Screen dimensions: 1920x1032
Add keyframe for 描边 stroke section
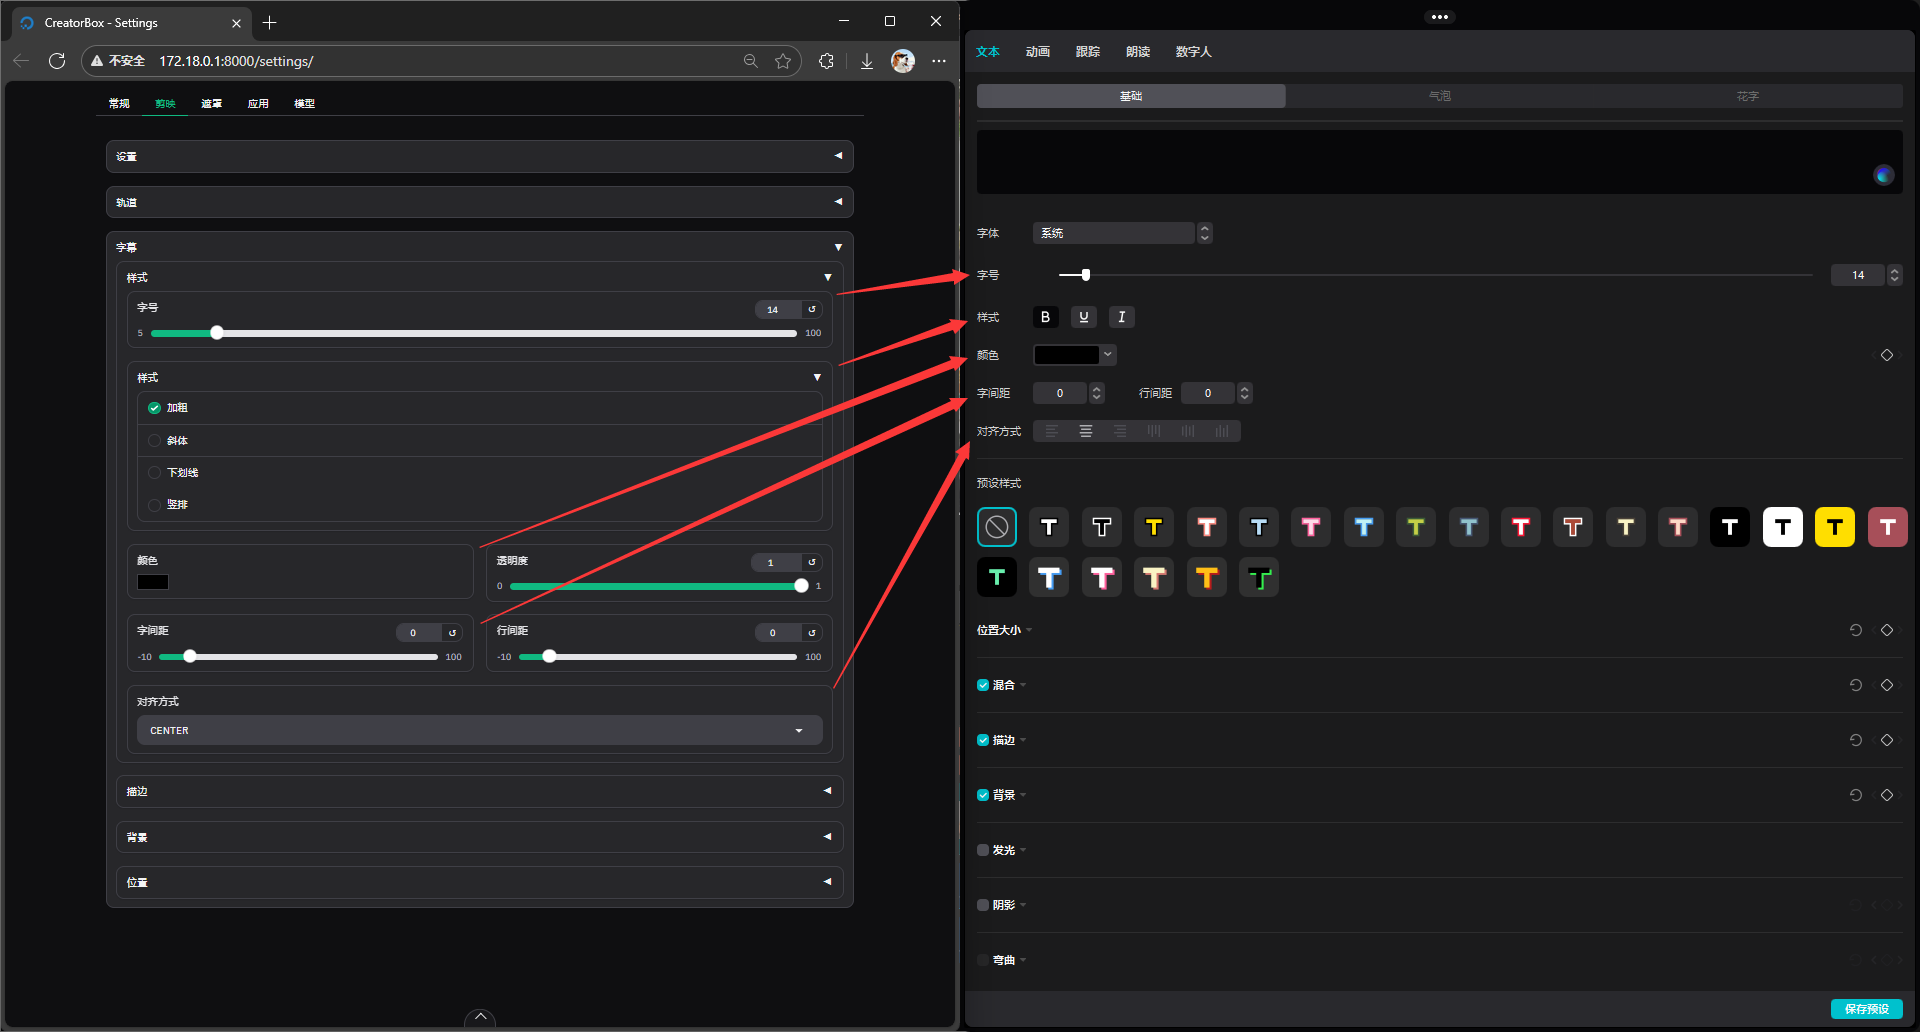point(1887,740)
